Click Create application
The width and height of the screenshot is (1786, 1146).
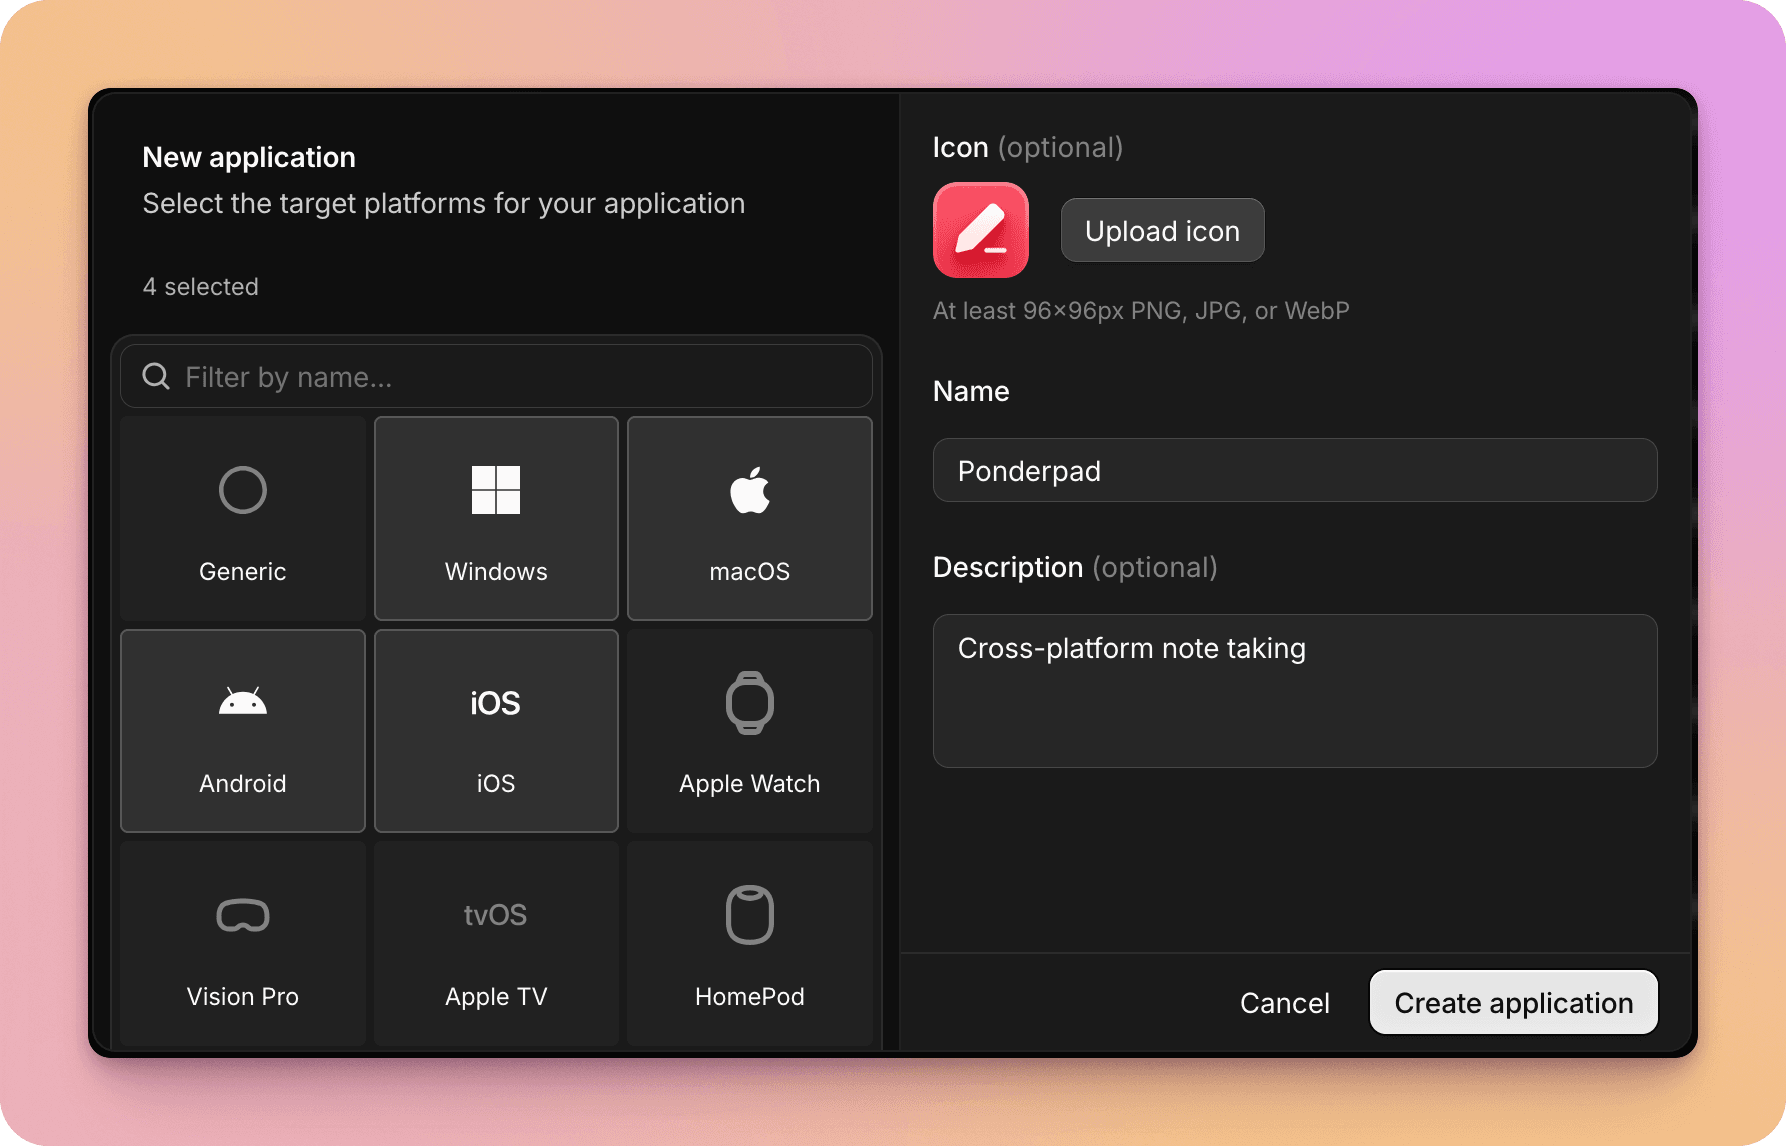1513,1002
